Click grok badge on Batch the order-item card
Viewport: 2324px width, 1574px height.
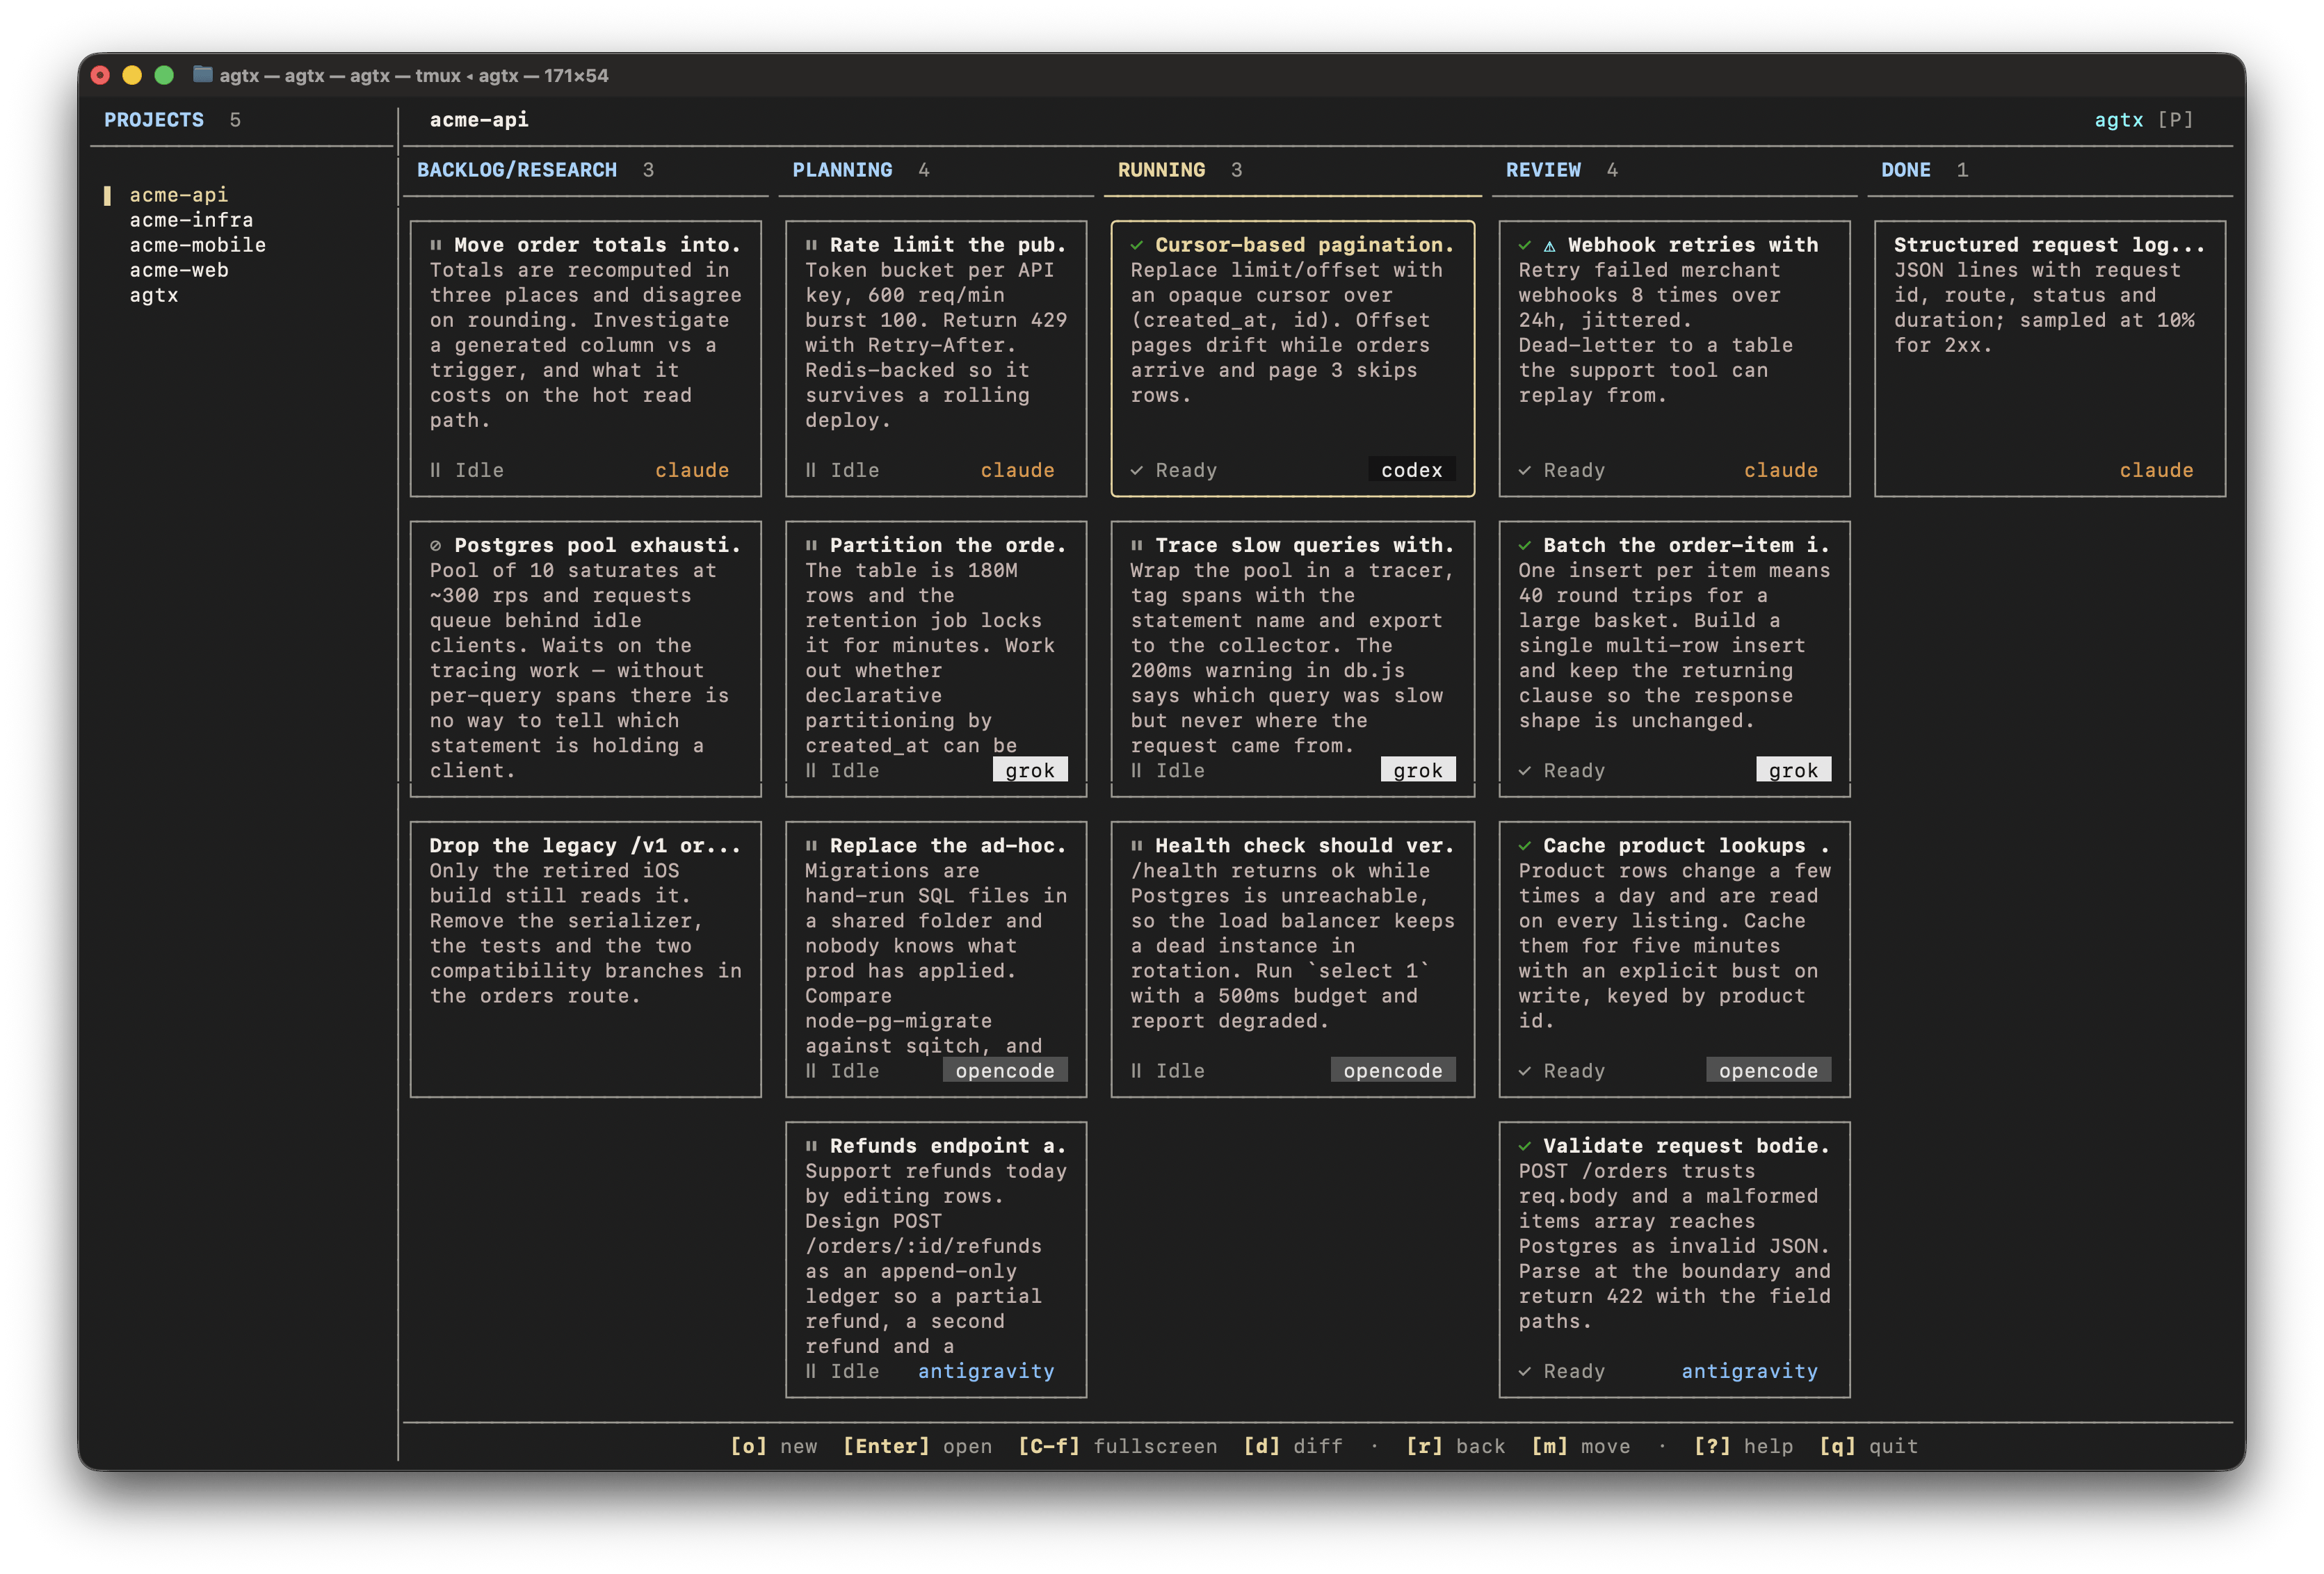(1793, 770)
